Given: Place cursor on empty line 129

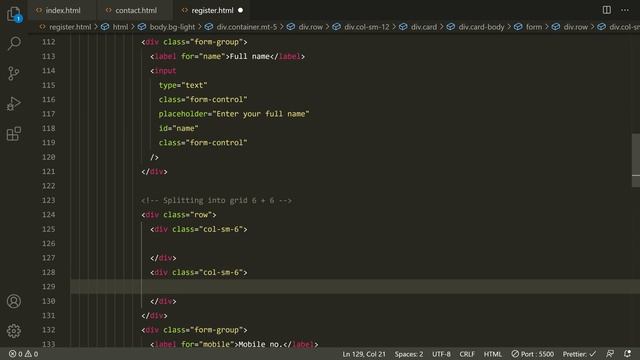Looking at the screenshot, I should coord(355,287).
